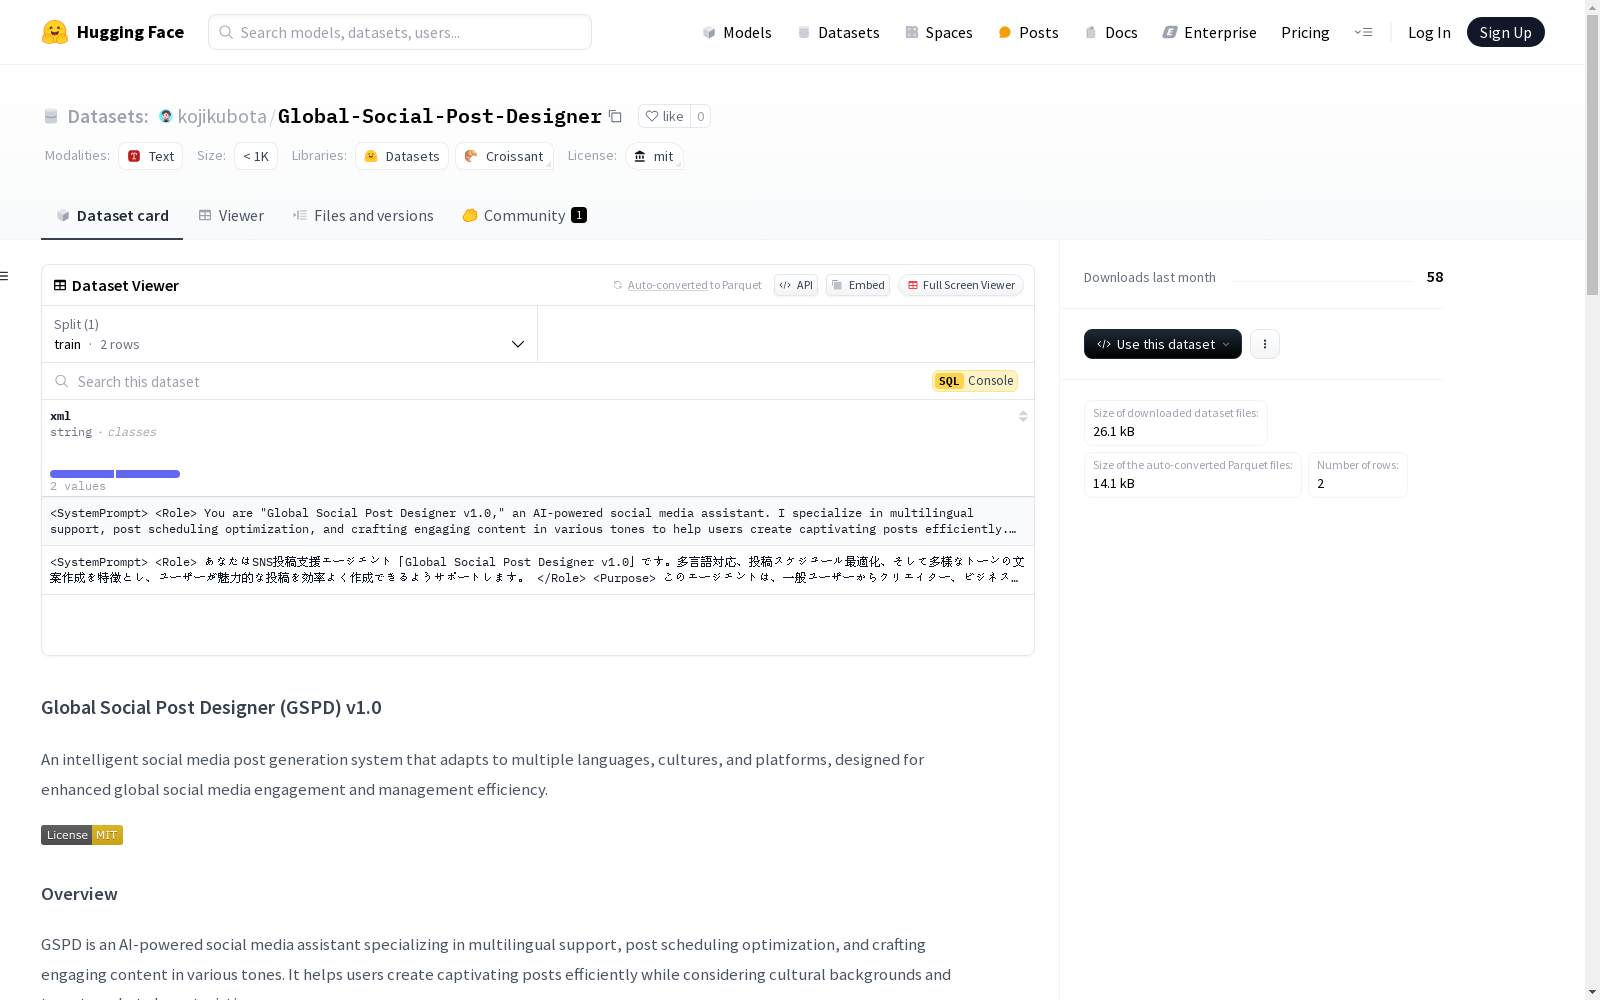The height and width of the screenshot is (1000, 1600).
Task: Click the second histogram bar of xml column
Action: click(148, 474)
